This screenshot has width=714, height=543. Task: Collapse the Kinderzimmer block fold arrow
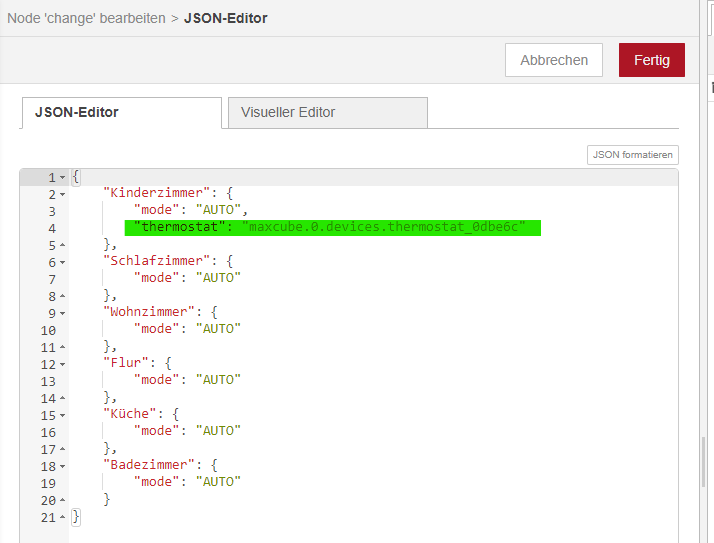pos(62,195)
